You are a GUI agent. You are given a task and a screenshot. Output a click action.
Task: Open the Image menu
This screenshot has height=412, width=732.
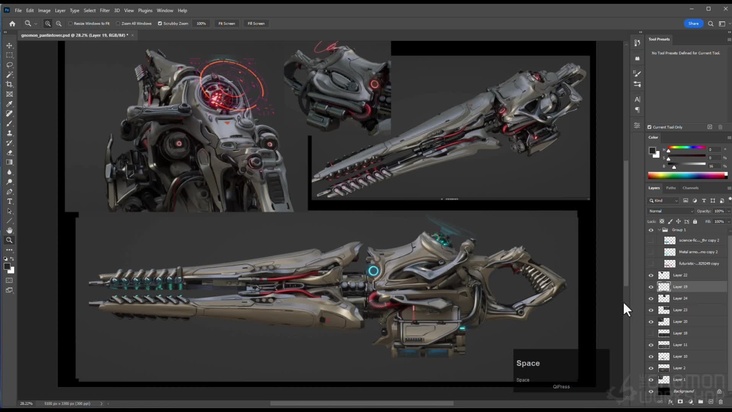44,10
